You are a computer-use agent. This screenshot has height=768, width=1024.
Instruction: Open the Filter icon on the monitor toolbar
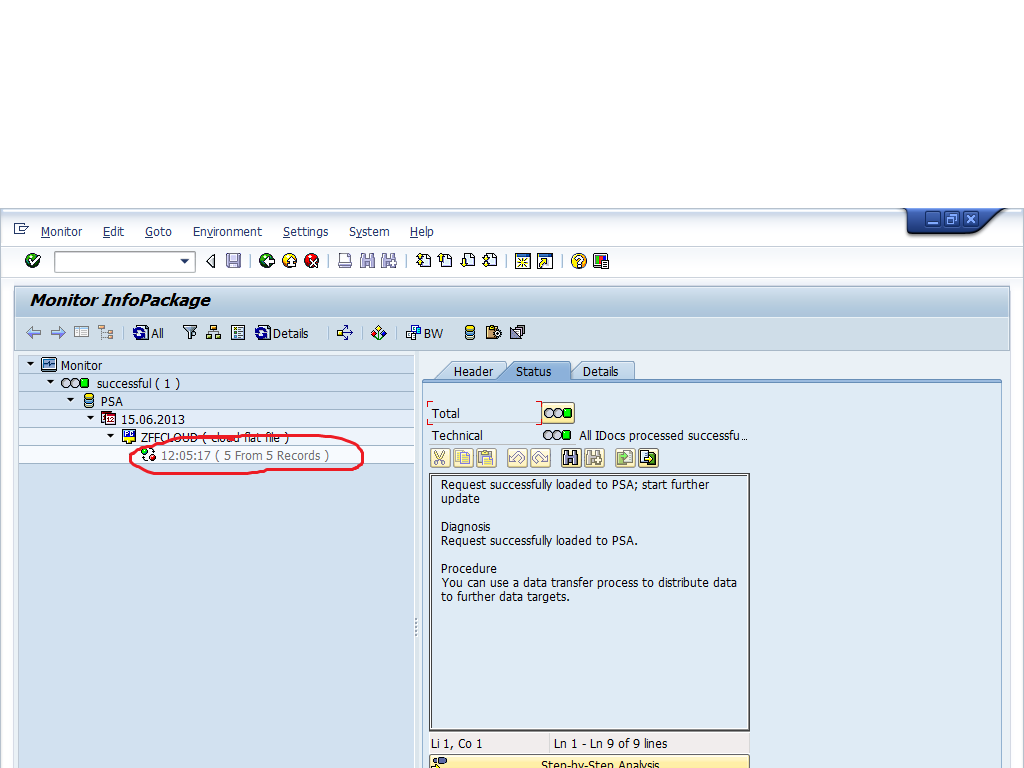(x=189, y=333)
